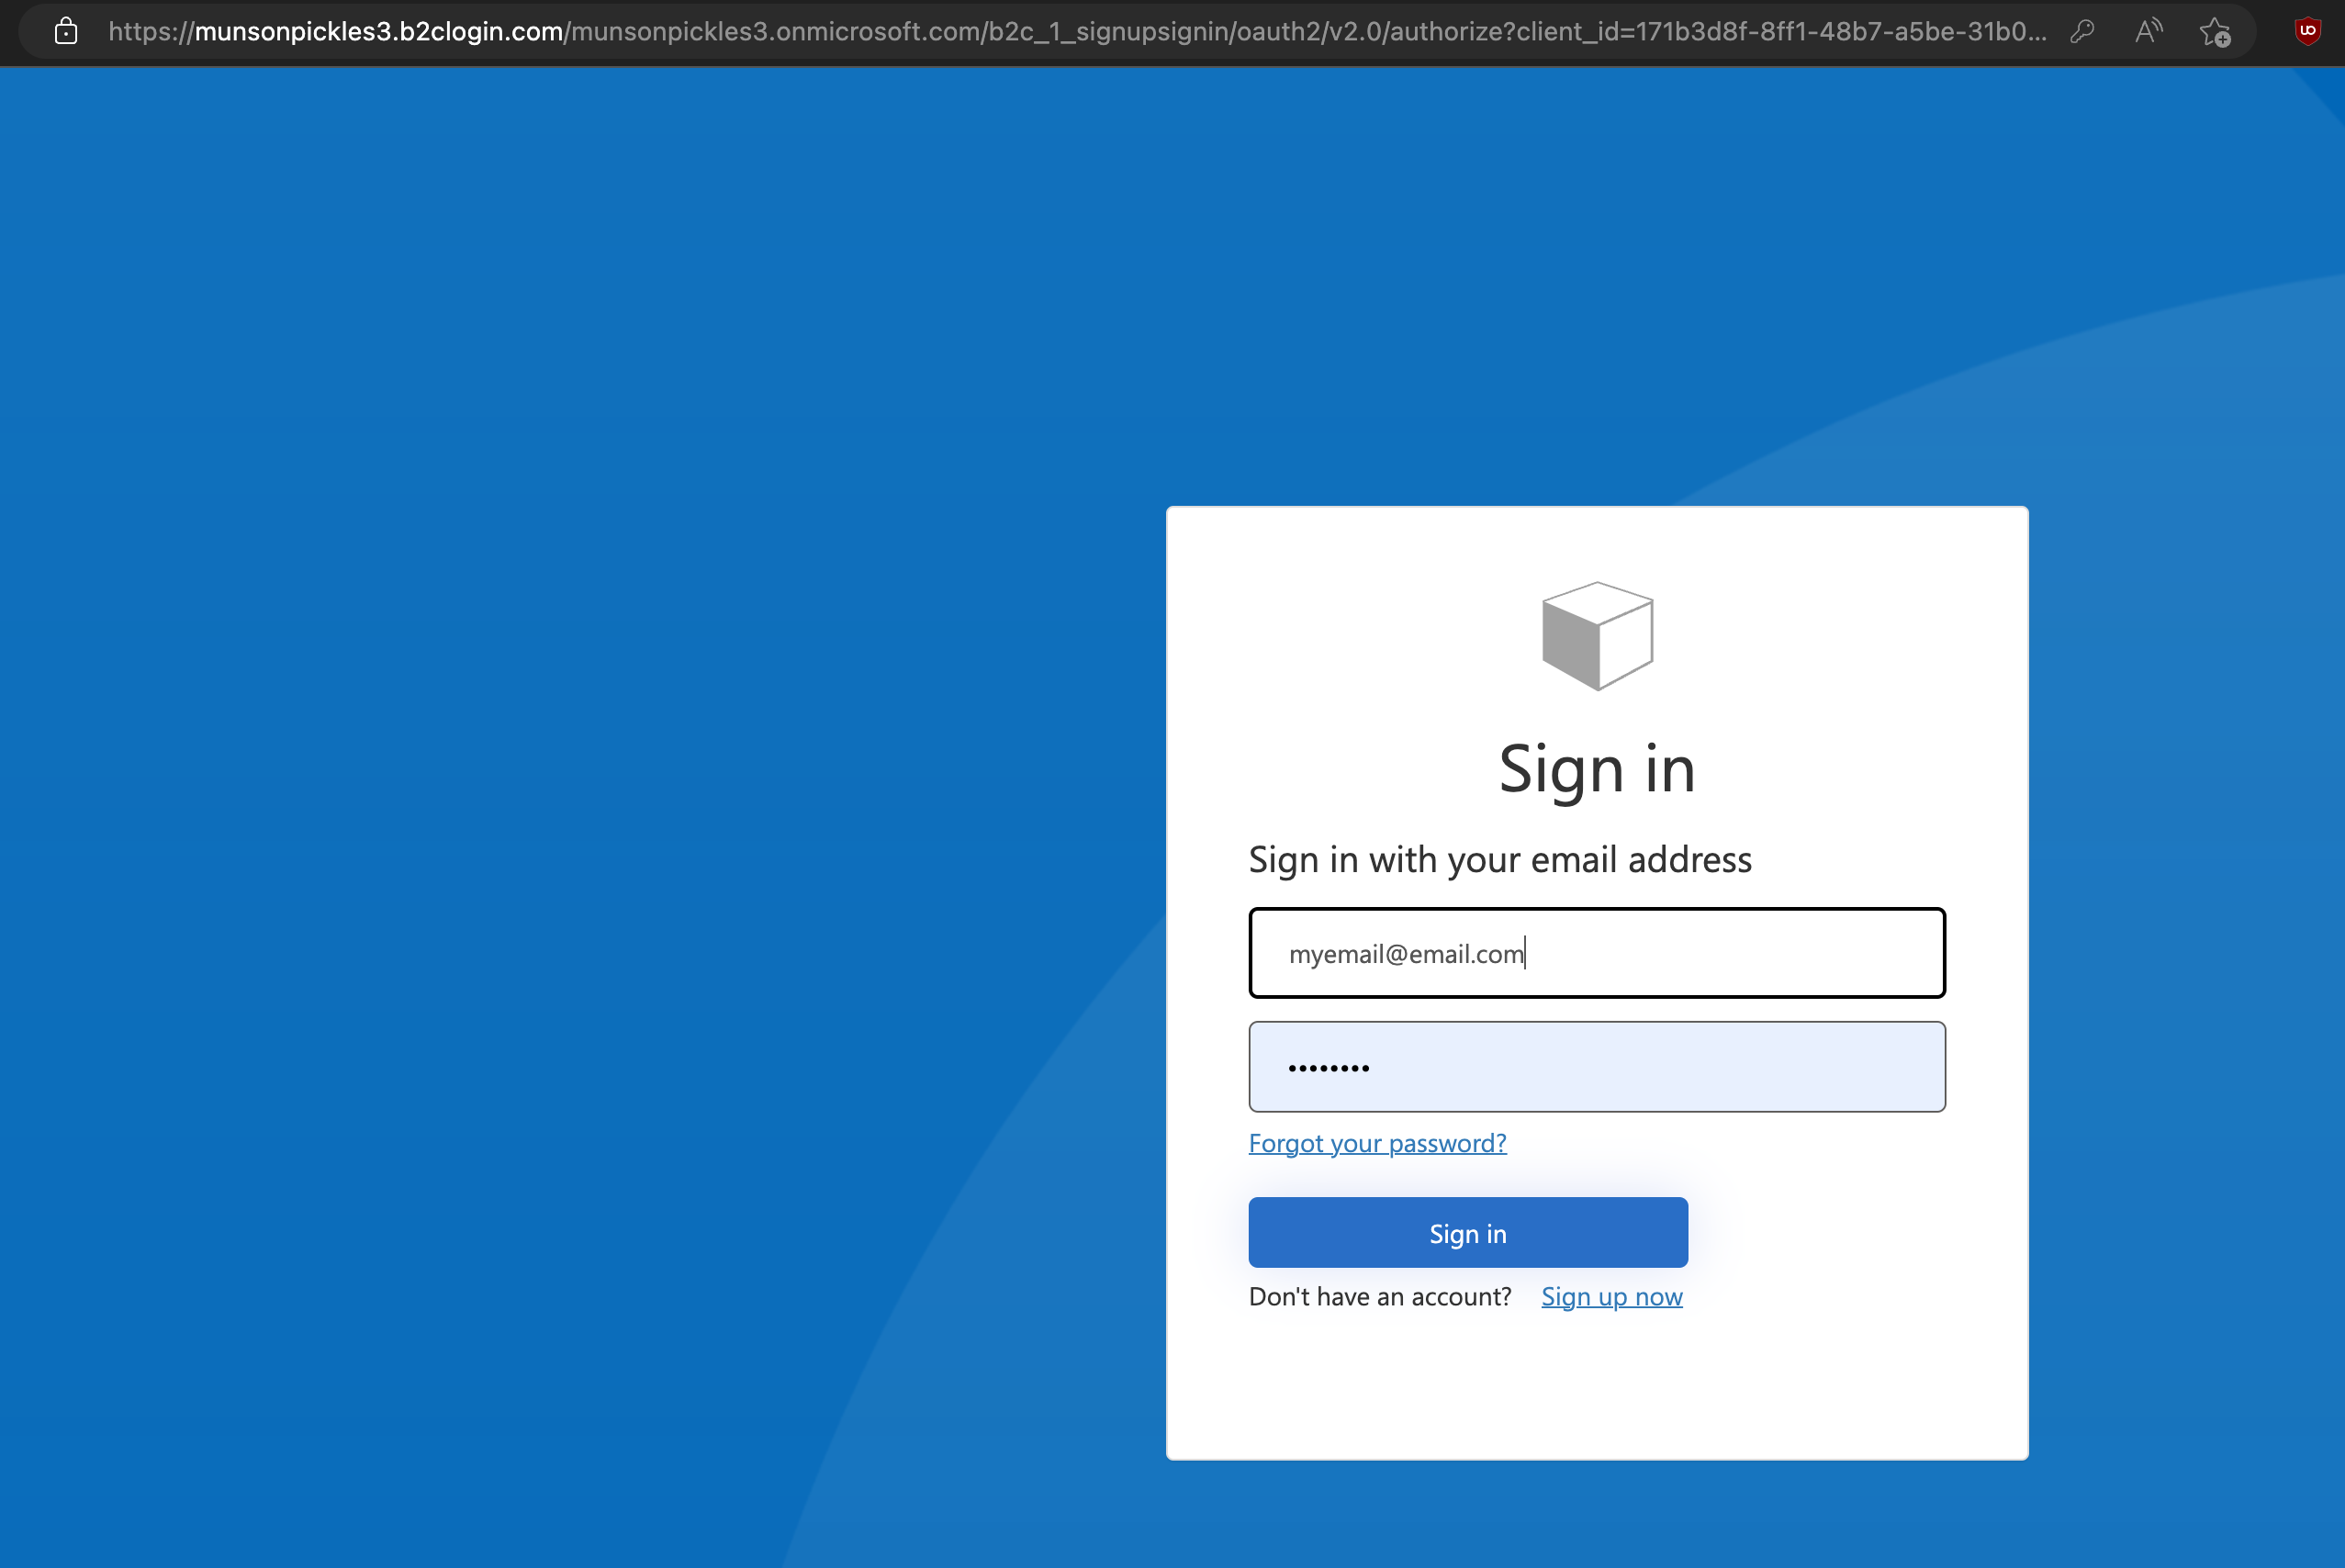Click the Don't have an account text
This screenshot has height=1568, width=2345.
point(1379,1297)
